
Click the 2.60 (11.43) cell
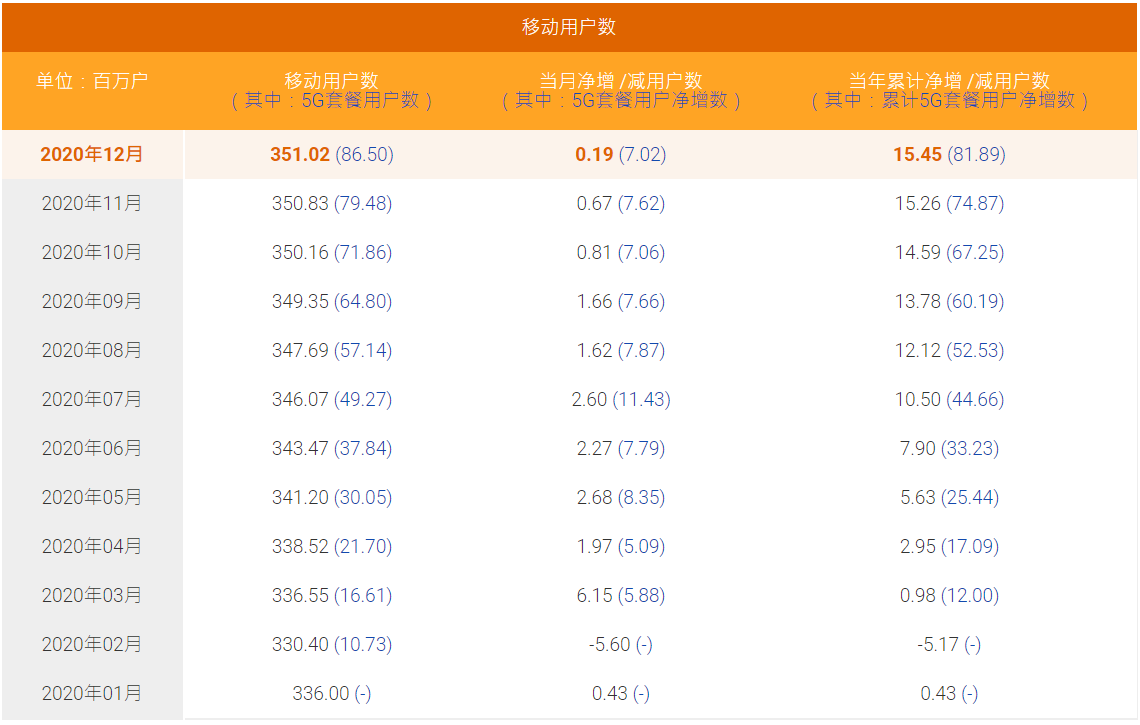point(621,399)
